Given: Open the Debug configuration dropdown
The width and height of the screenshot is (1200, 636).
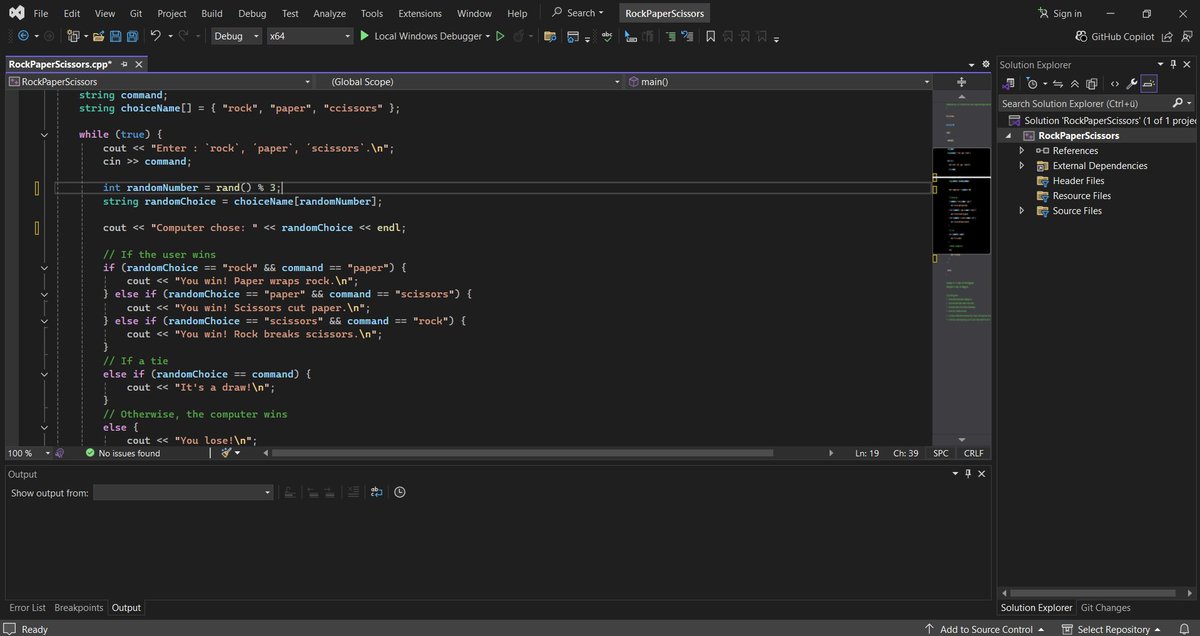Looking at the screenshot, I should pyautogui.click(x=236, y=36).
